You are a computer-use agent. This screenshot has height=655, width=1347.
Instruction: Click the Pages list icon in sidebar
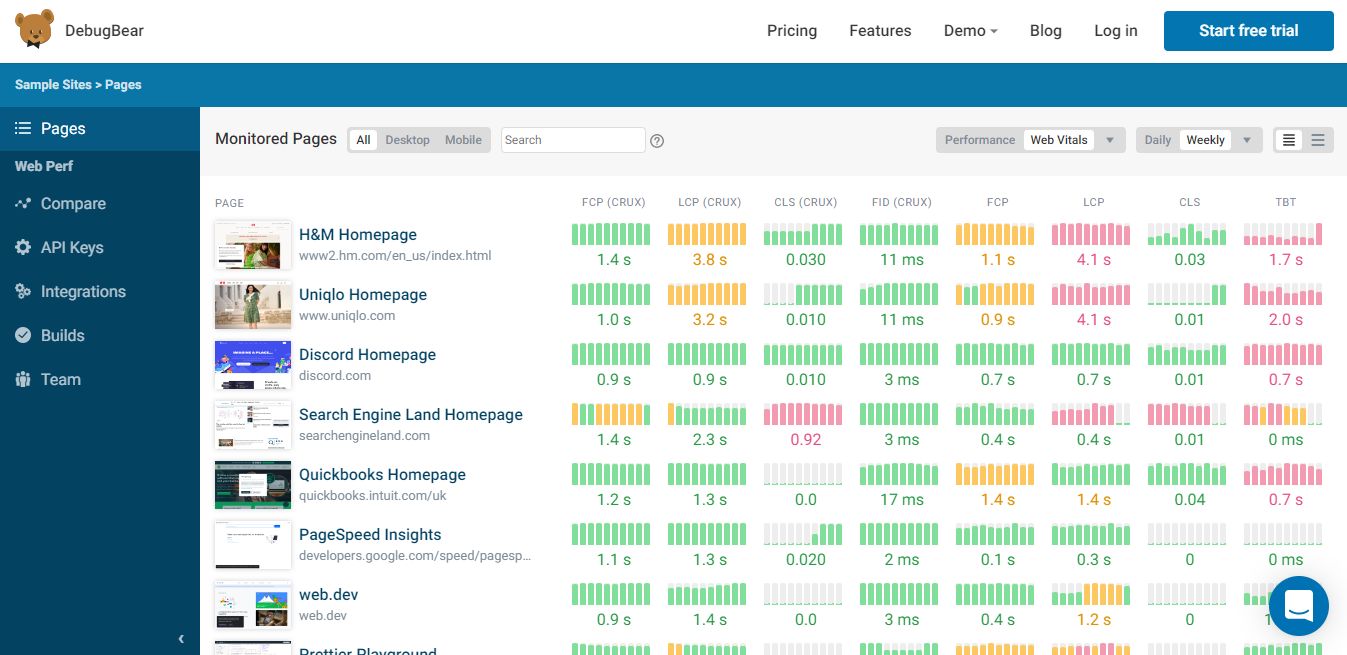pyautogui.click(x=22, y=128)
